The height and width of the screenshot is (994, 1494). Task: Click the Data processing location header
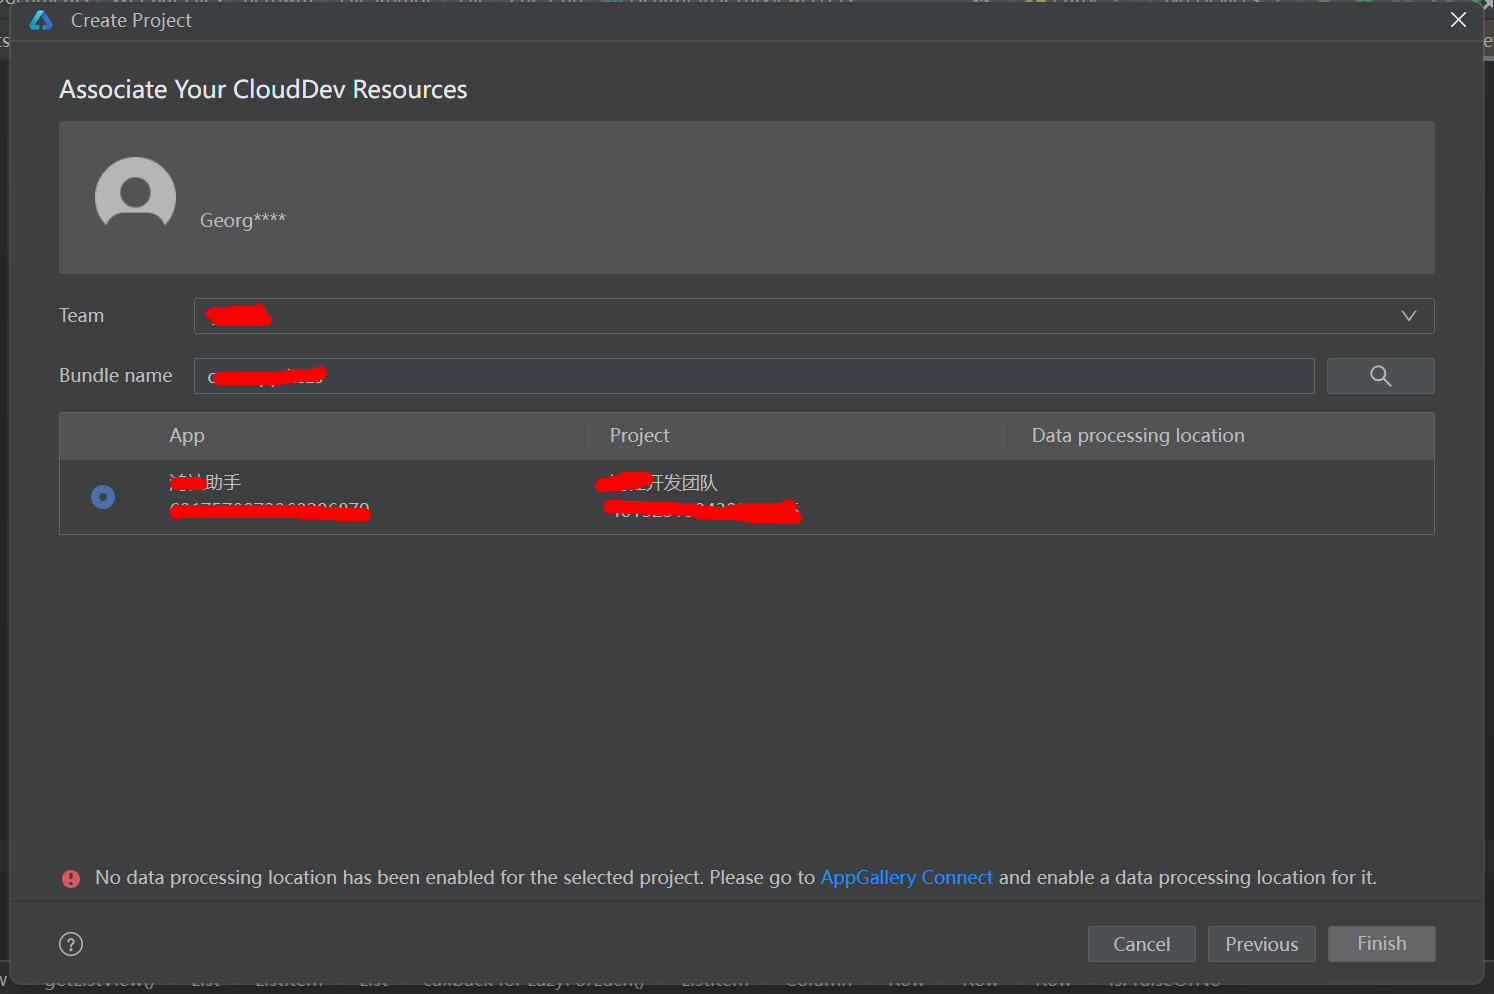click(x=1138, y=436)
